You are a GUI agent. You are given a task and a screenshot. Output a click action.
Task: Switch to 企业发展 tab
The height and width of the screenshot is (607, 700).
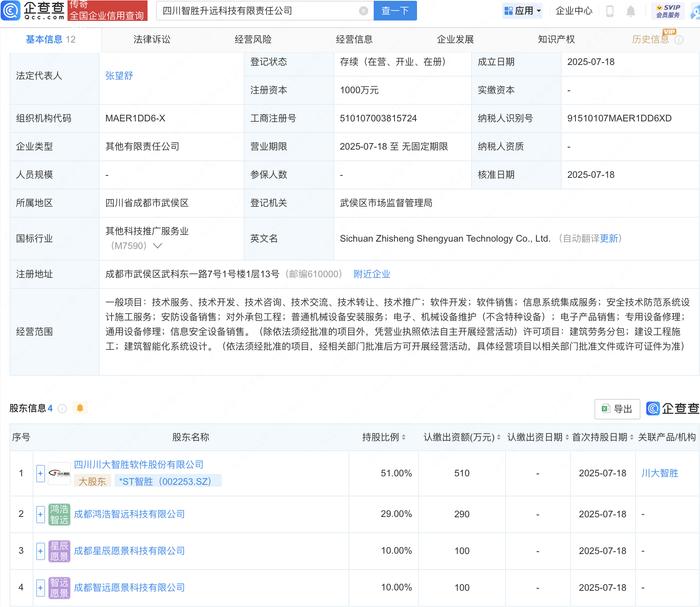tap(455, 39)
